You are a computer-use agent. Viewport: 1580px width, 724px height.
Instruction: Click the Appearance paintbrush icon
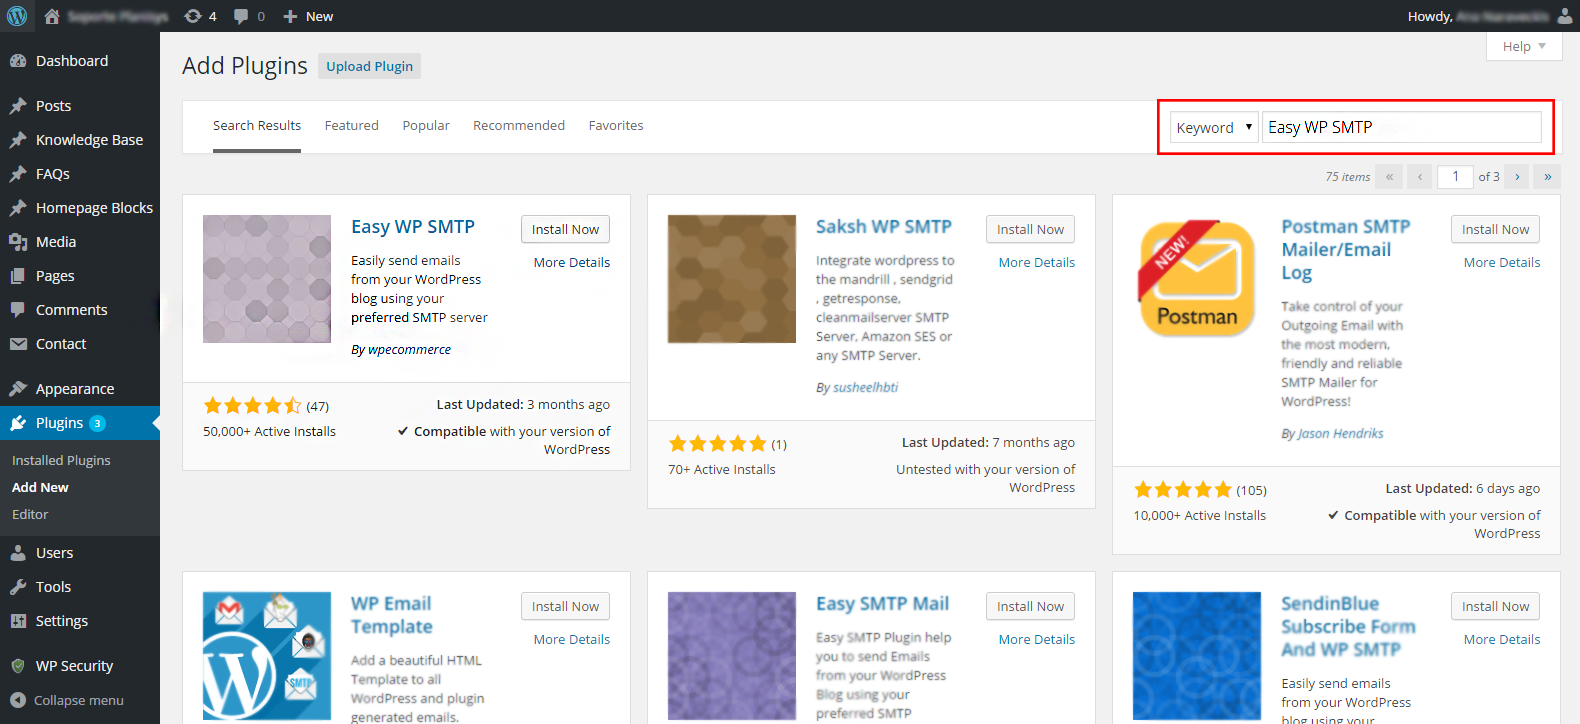(18, 389)
